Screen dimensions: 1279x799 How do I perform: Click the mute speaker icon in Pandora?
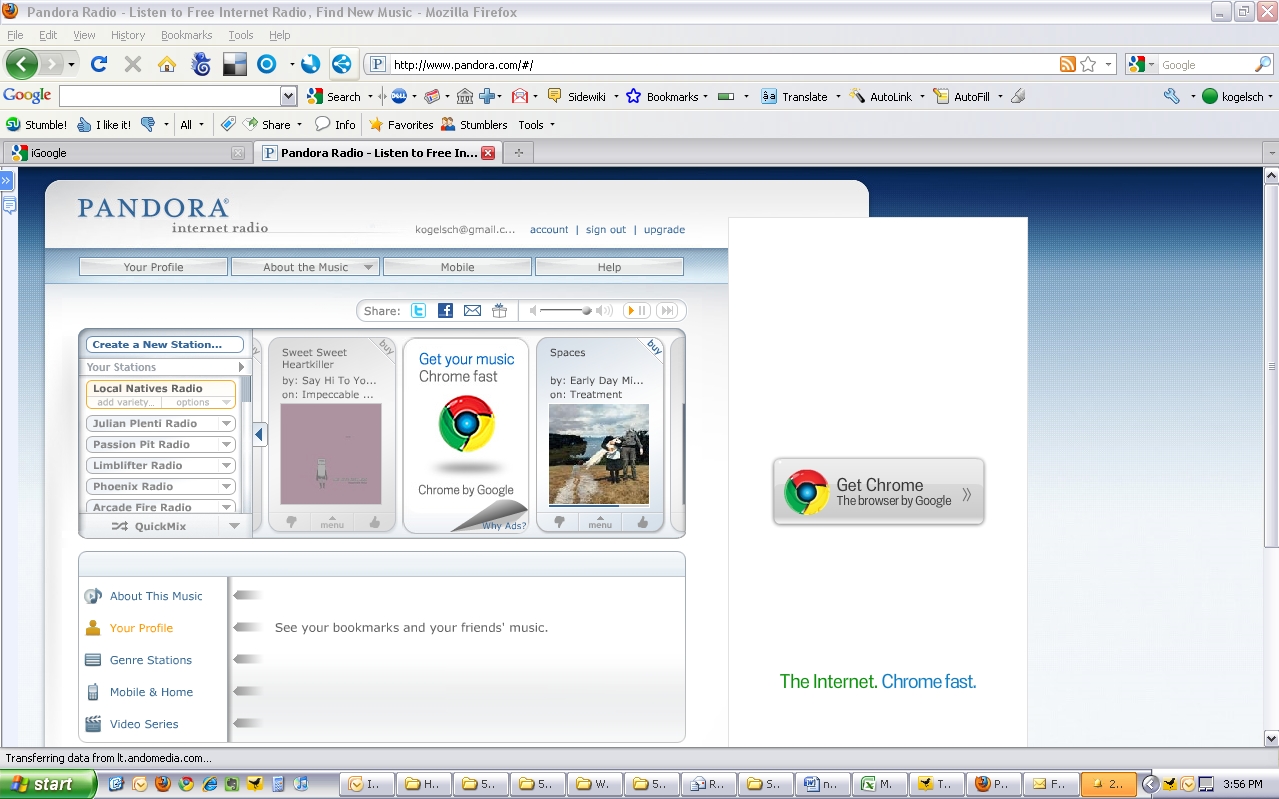[533, 311]
